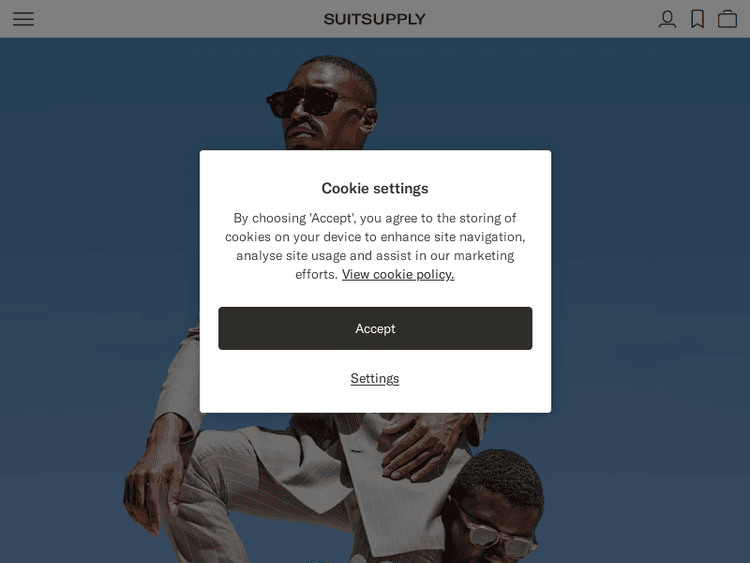Viewport: 750px width, 563px height.
Task: Click the underlined Settings text in dialog
Action: 375,378
